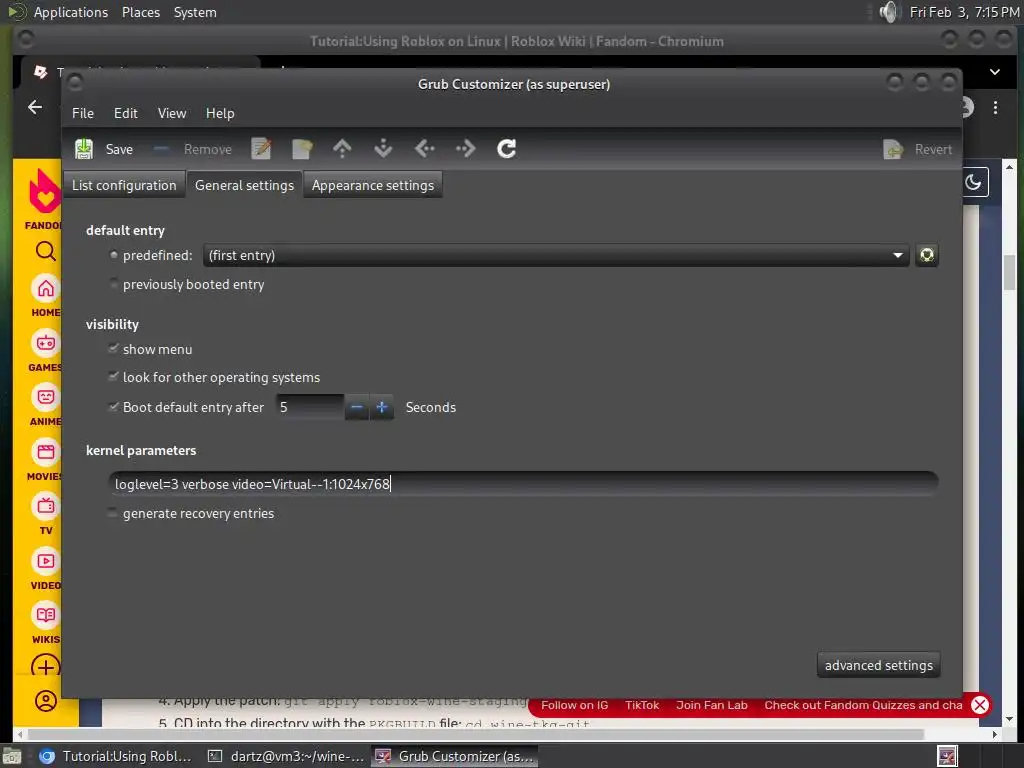Click the Chromium back arrow
Viewport: 1024px width, 768px height.
tap(35, 107)
